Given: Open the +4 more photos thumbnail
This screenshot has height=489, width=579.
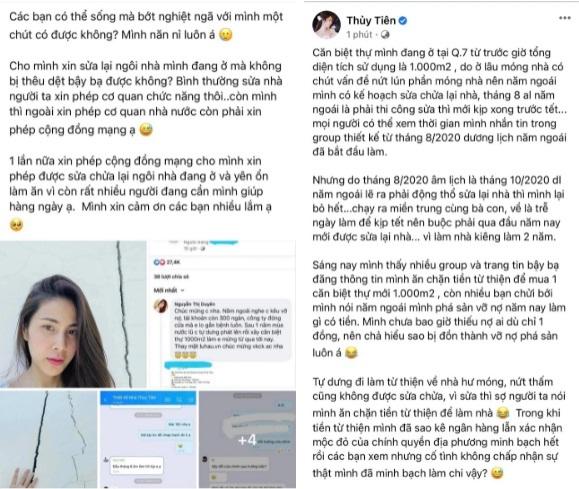Looking at the screenshot, I should point(247,440).
